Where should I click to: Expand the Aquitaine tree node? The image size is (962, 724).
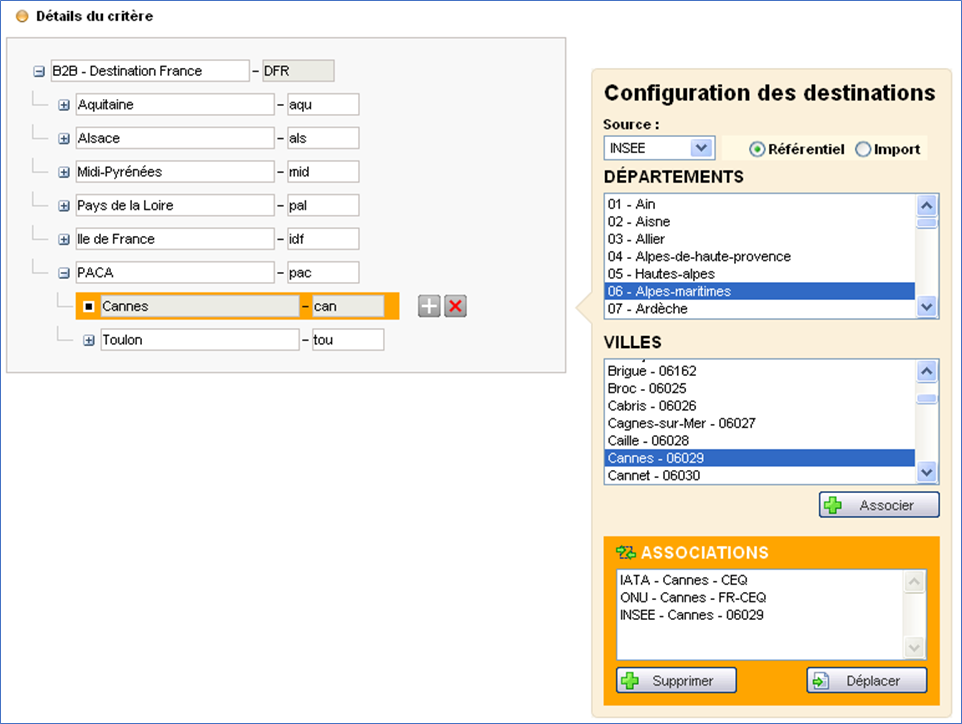pos(64,105)
